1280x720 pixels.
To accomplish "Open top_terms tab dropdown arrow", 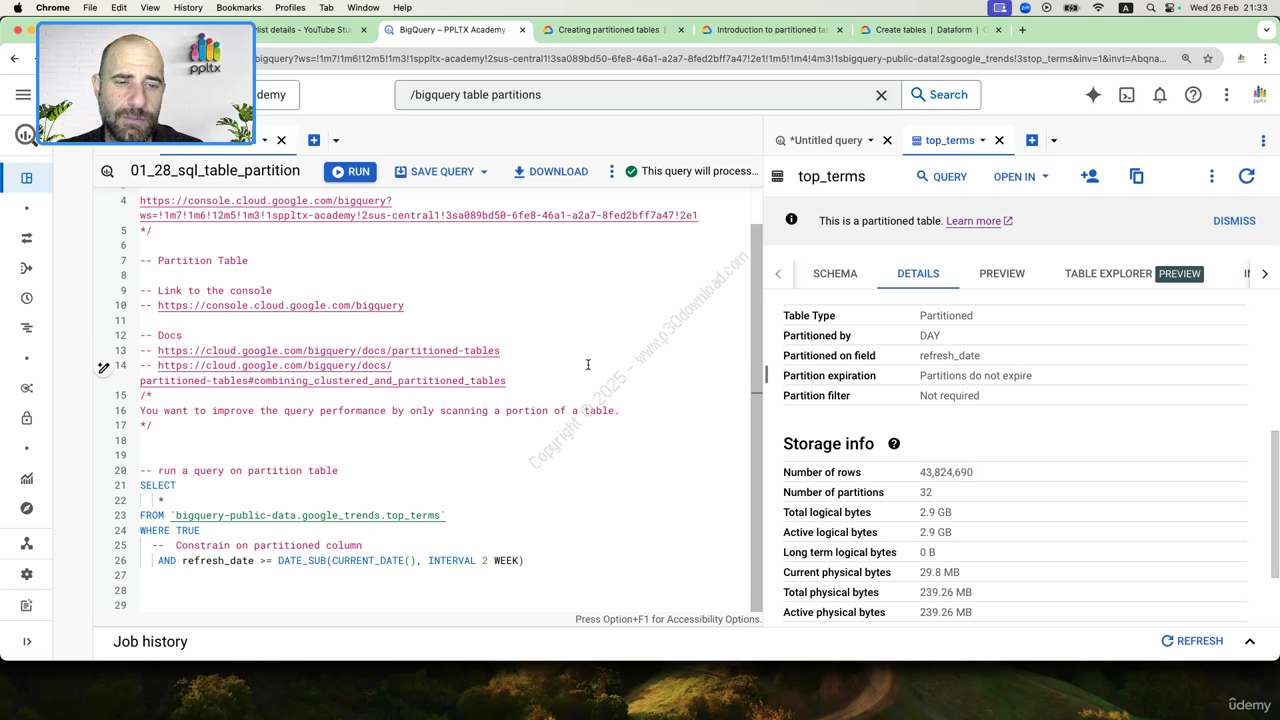I will [x=983, y=140].
